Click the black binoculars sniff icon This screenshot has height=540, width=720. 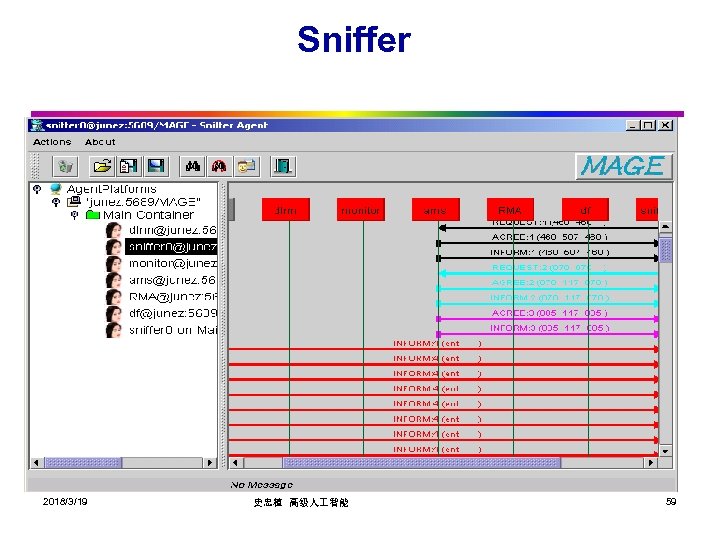click(x=192, y=166)
